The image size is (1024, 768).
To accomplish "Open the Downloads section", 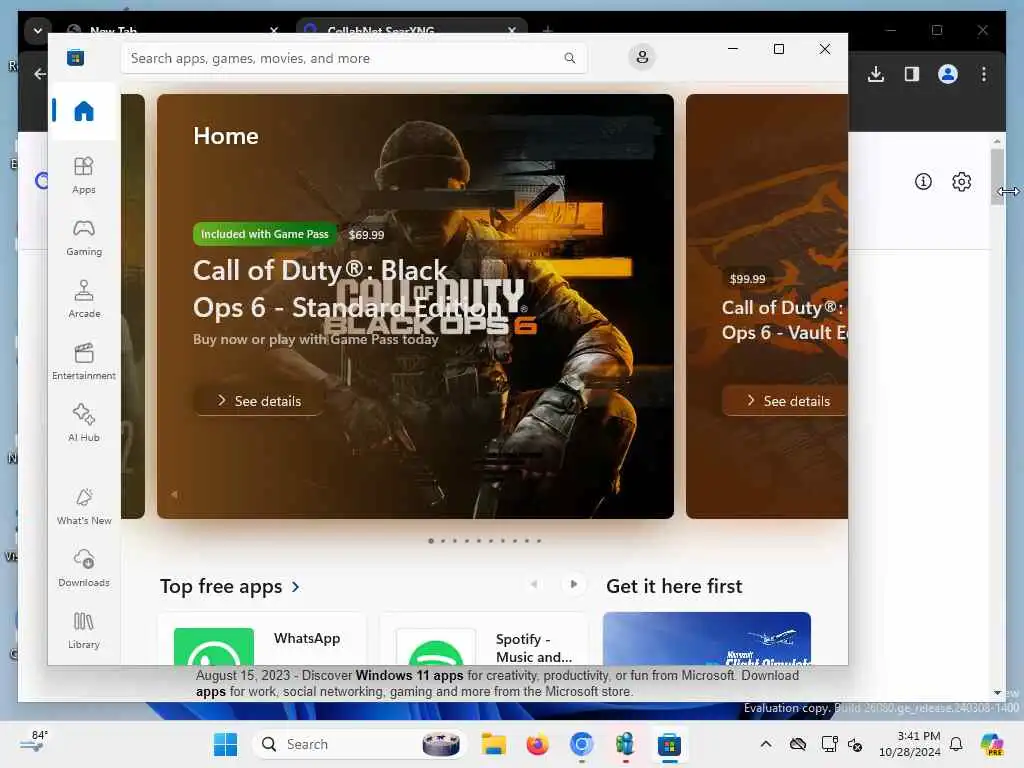I will tap(84, 569).
